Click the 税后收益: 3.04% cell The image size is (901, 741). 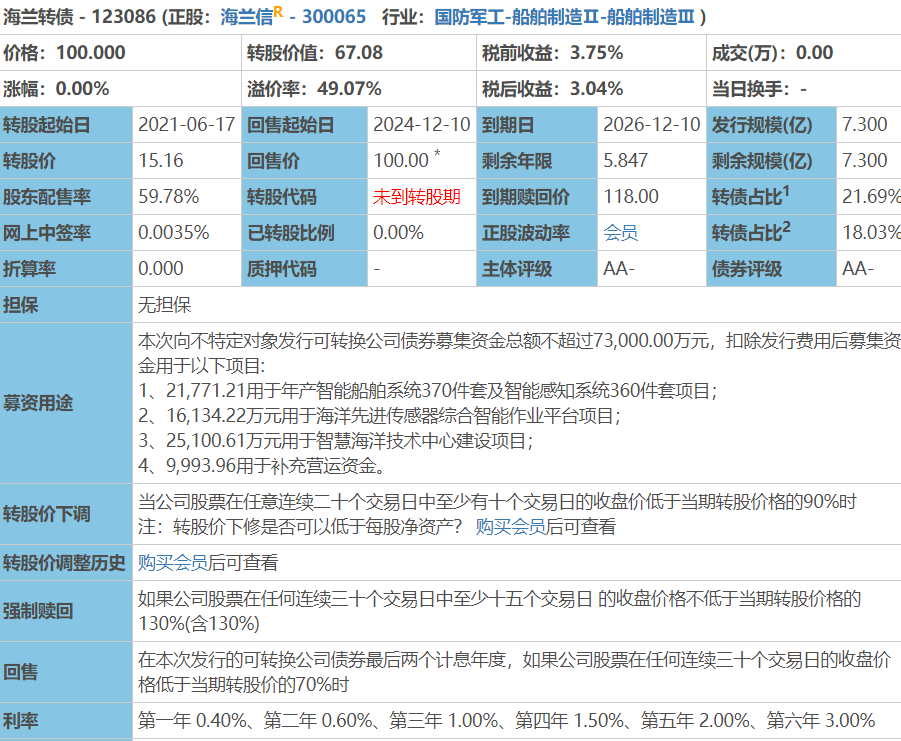point(591,89)
